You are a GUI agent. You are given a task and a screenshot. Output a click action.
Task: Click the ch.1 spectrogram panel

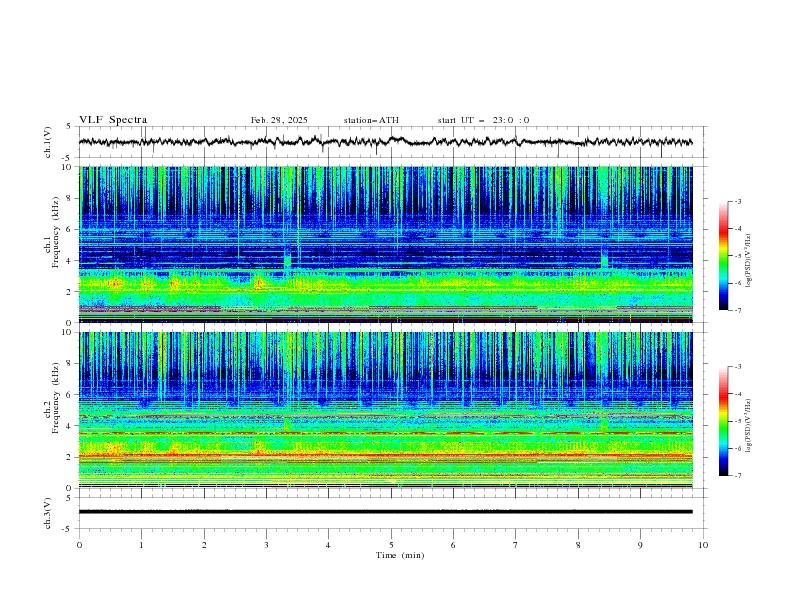pos(386,244)
